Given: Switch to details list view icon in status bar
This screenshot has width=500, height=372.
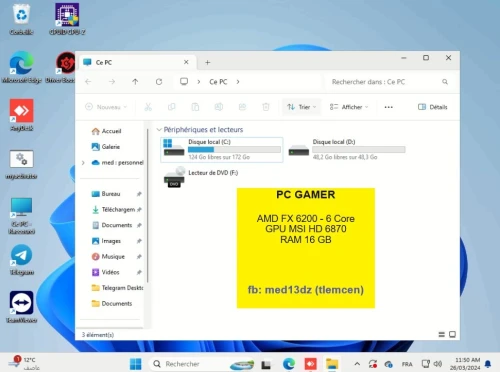Looking at the screenshot, I should 441,334.
